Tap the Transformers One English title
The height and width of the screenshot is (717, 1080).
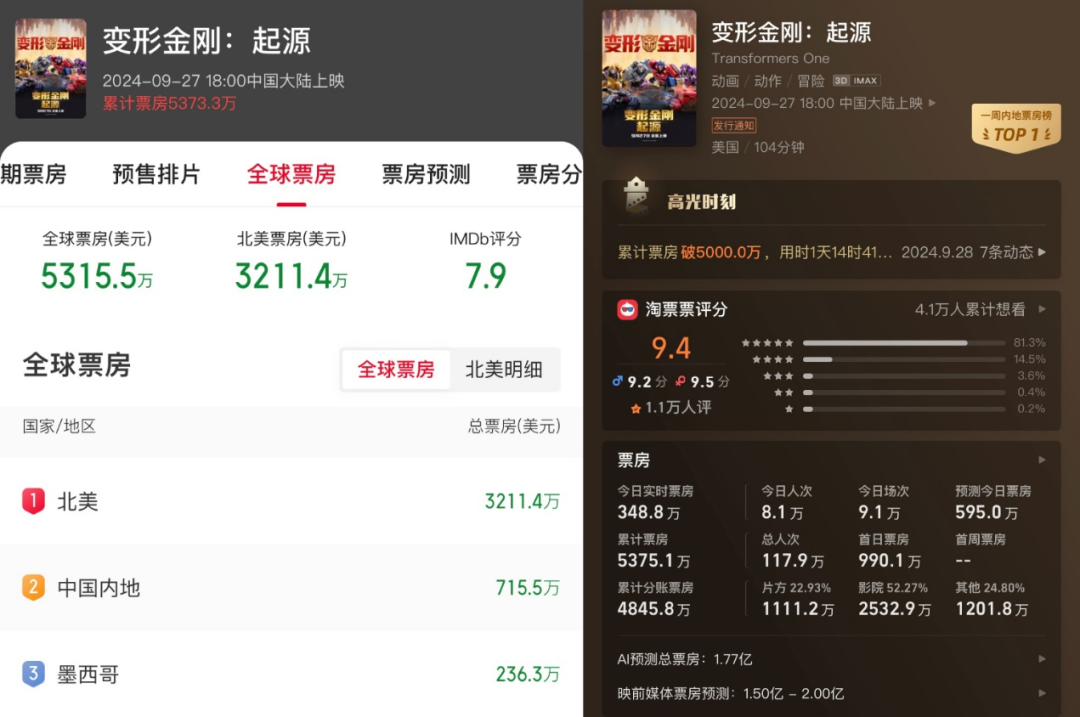click(770, 58)
